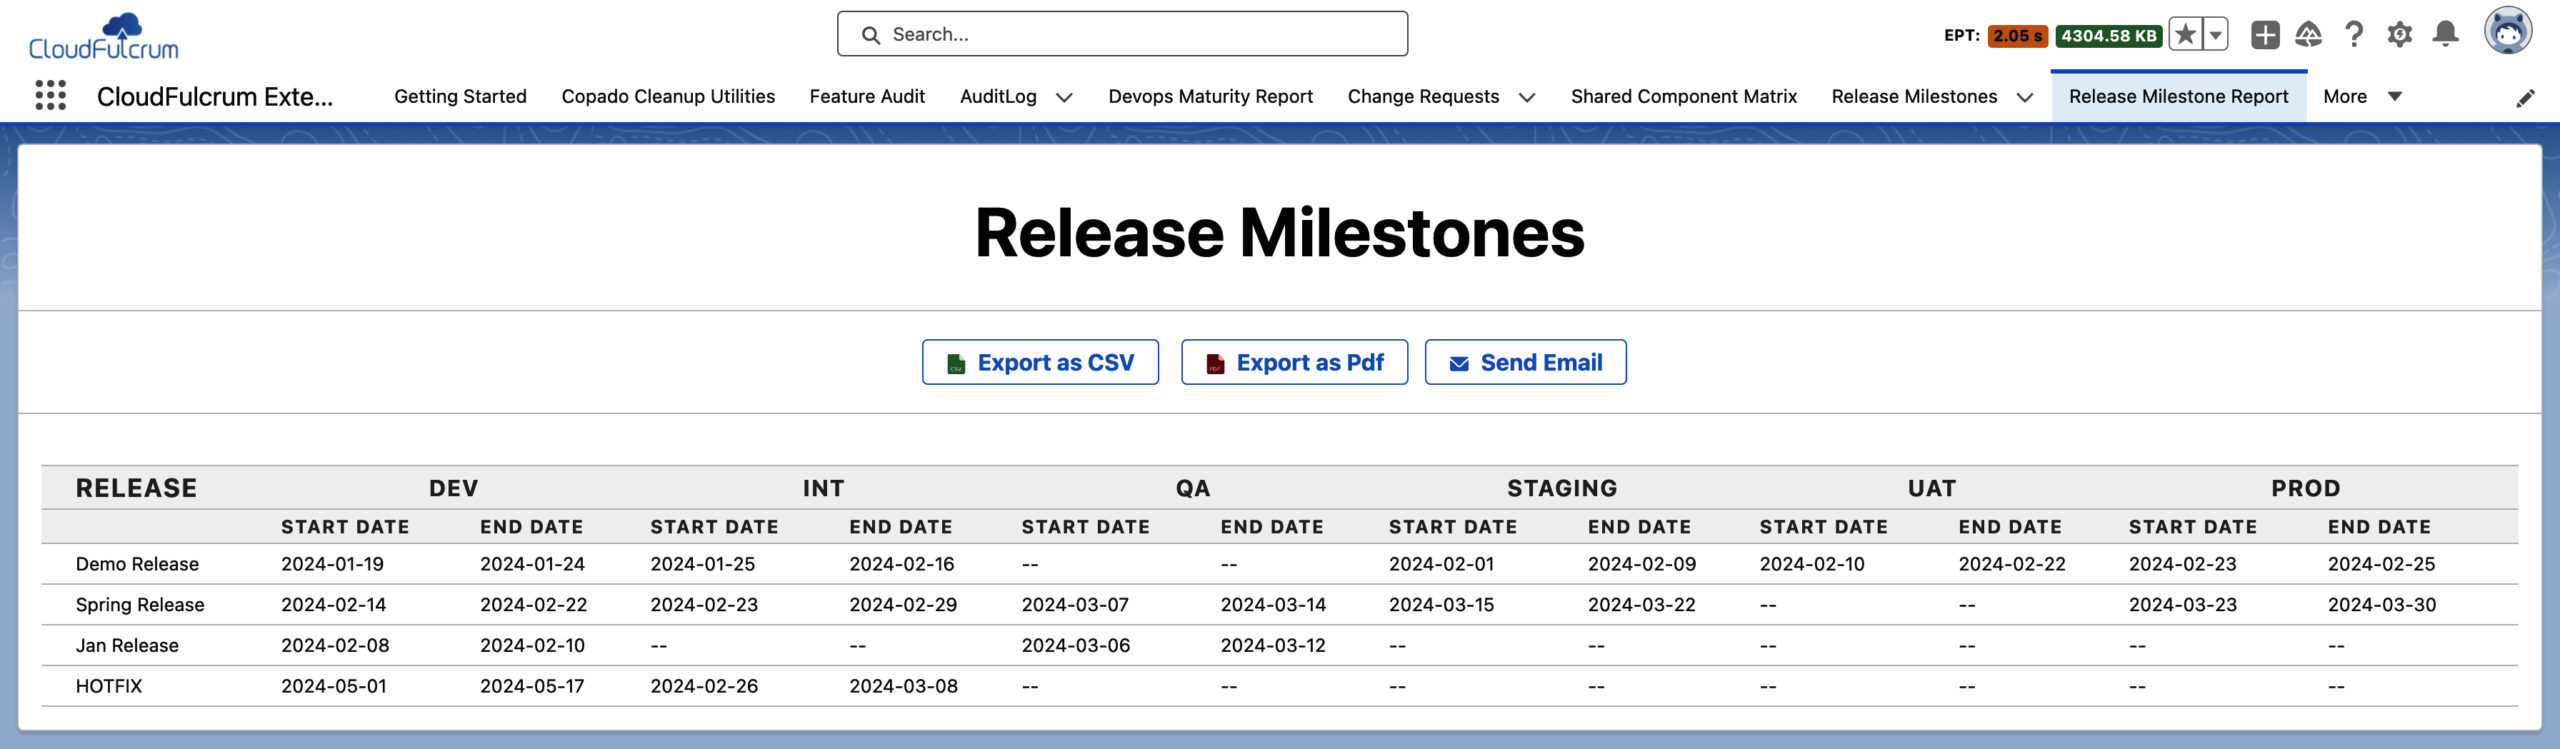Screen dimensions: 2560x749
Task: Click the Demo Release row name
Action: [x=137, y=564]
